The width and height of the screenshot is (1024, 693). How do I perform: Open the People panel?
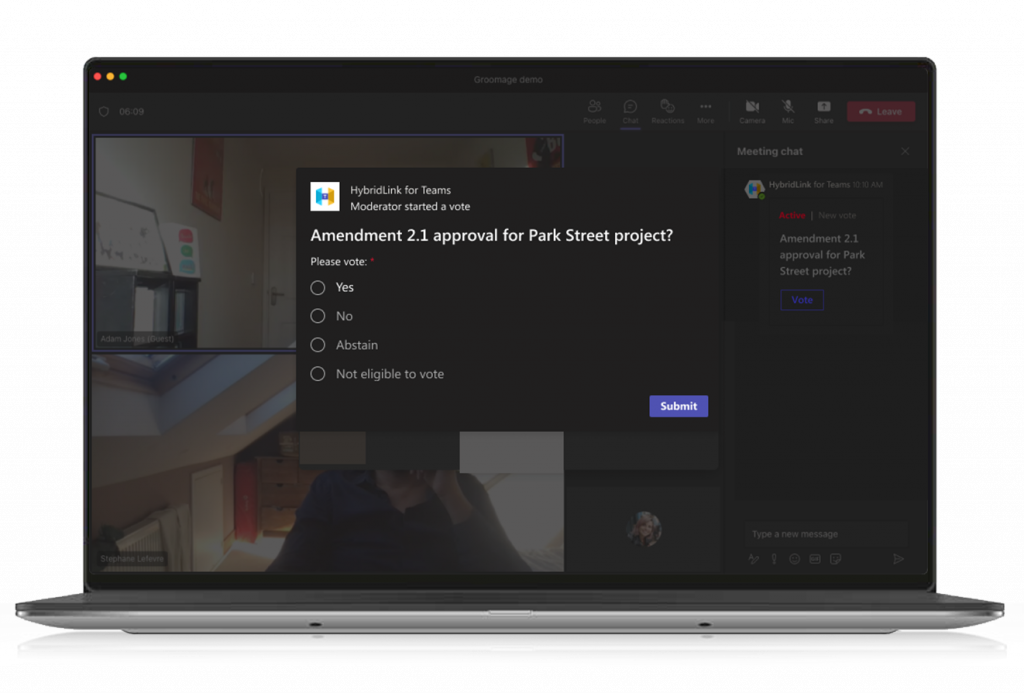[594, 110]
